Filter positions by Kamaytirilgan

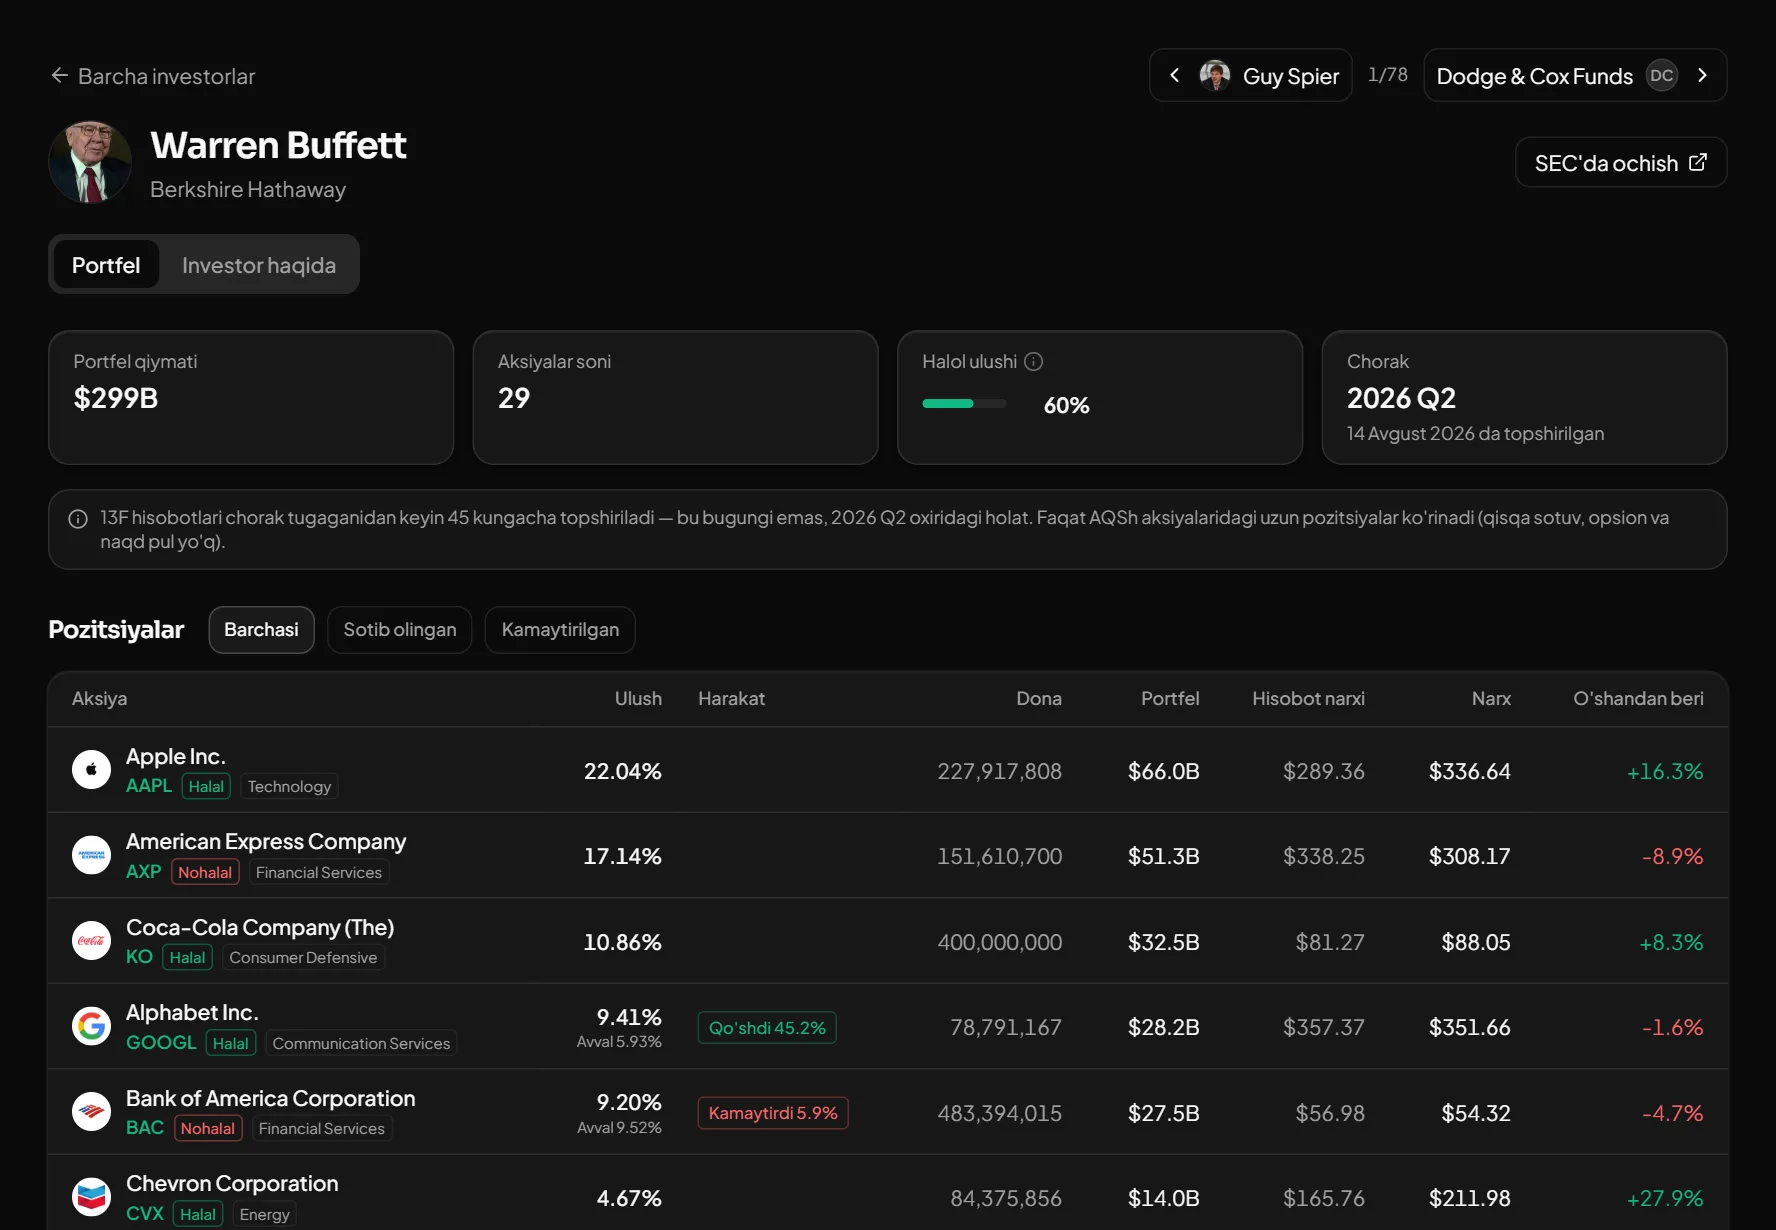click(x=560, y=630)
